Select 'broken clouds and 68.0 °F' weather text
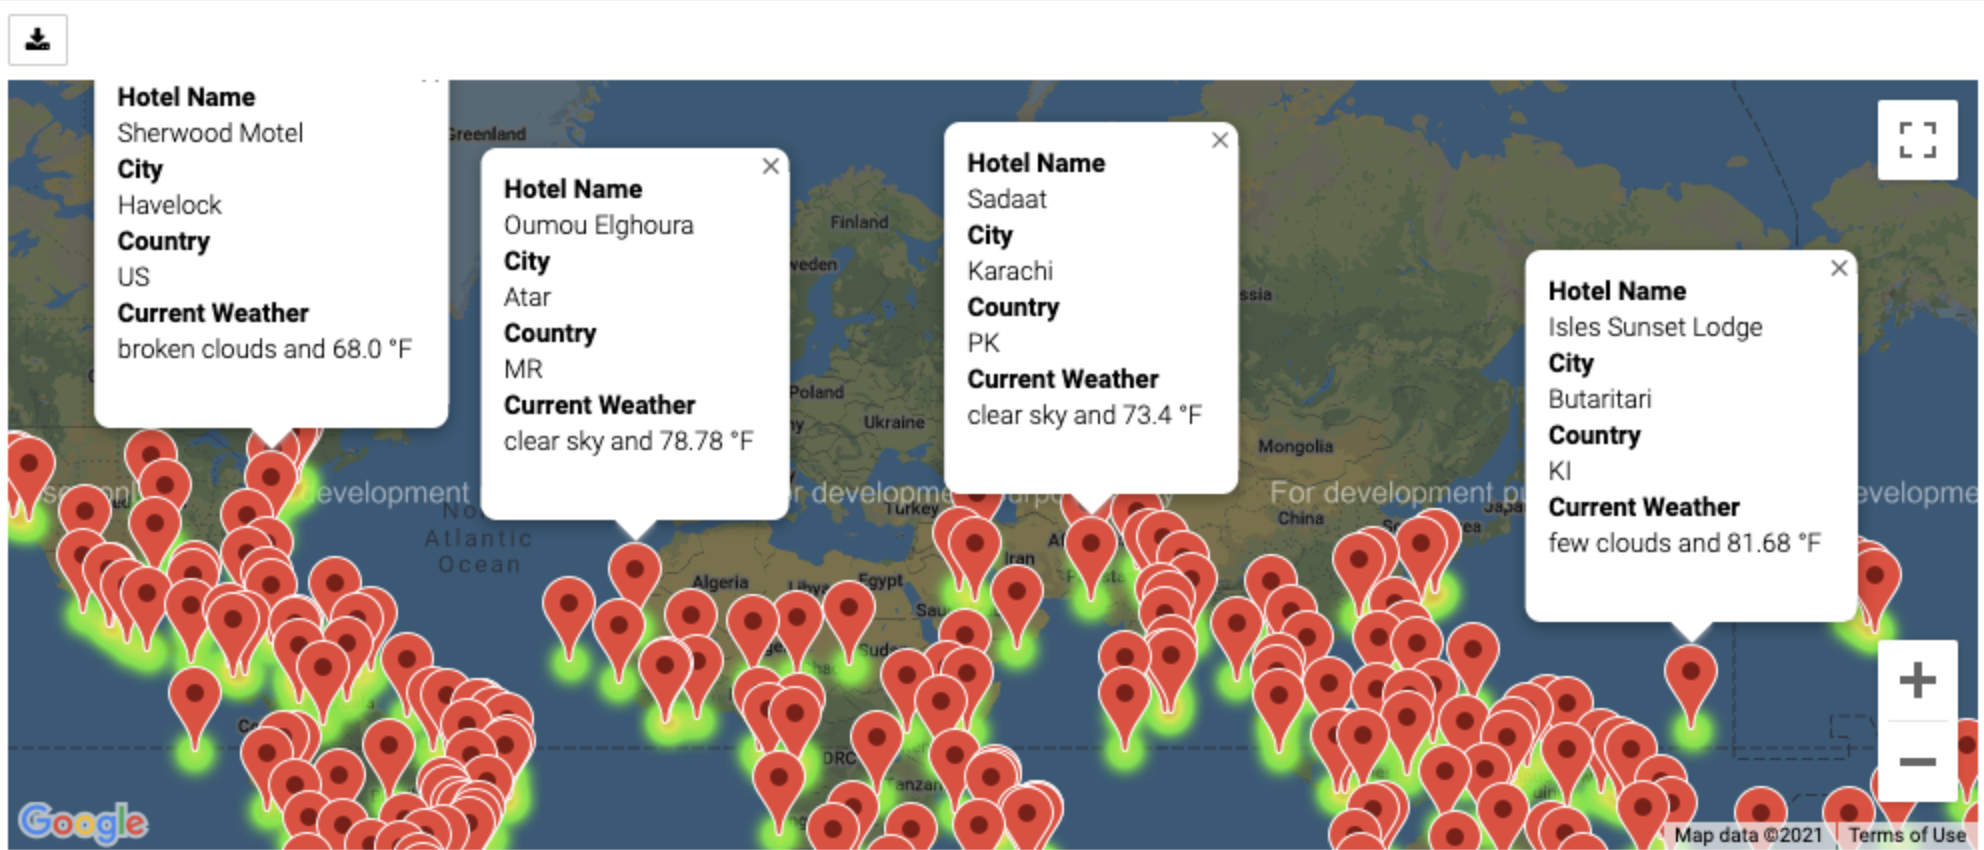The image size is (1984, 850). pos(264,349)
